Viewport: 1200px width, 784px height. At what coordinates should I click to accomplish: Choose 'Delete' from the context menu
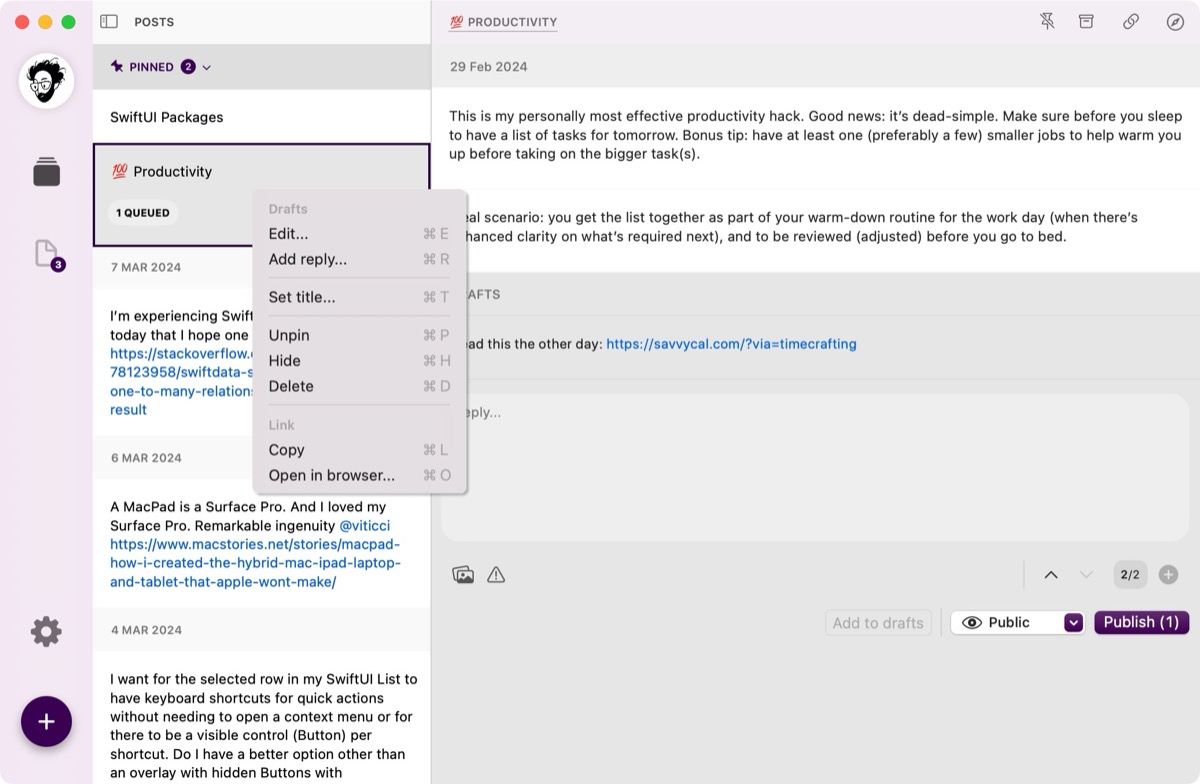(x=290, y=386)
